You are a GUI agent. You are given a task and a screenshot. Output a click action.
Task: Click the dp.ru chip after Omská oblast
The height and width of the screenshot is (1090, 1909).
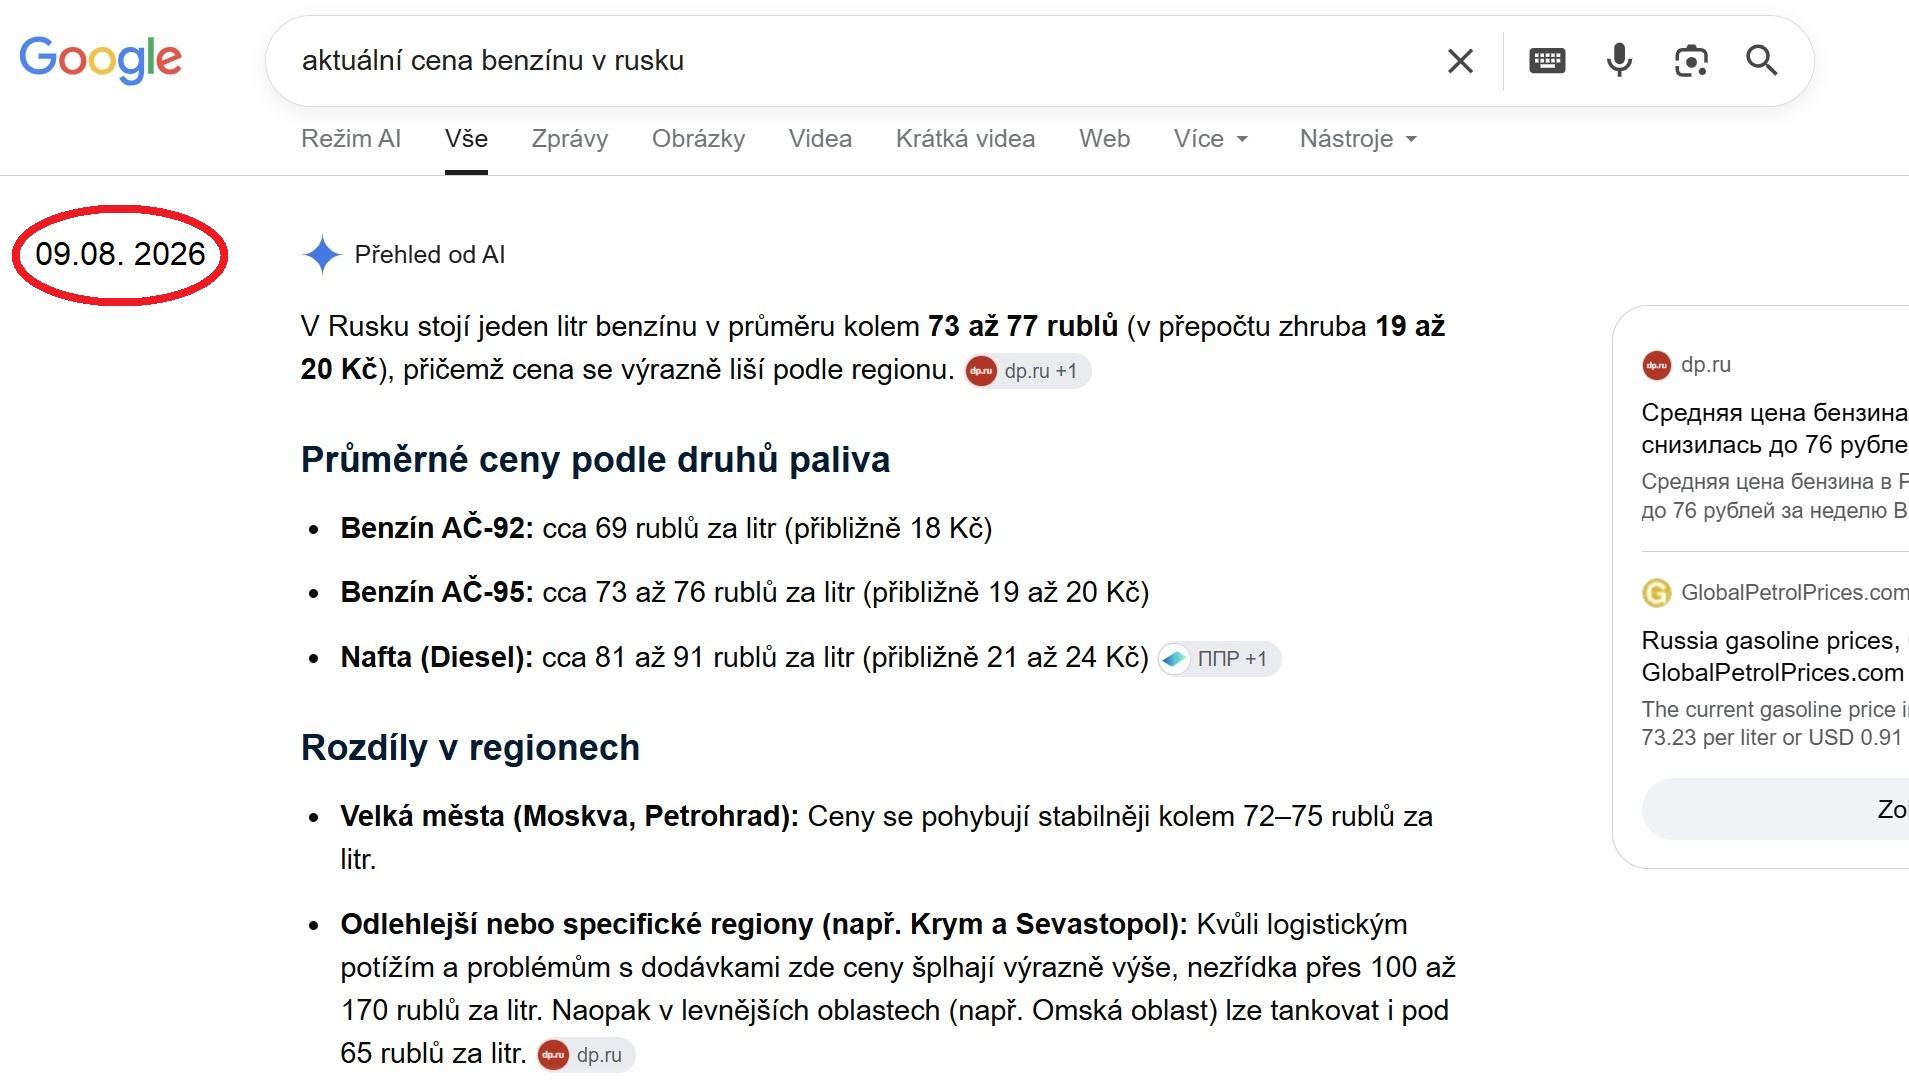(x=586, y=1055)
